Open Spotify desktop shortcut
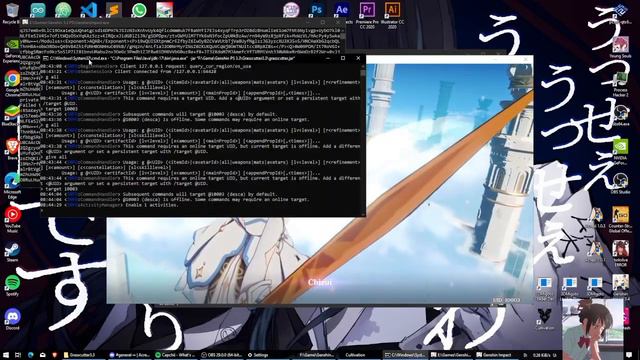The image size is (640, 360). point(12,285)
